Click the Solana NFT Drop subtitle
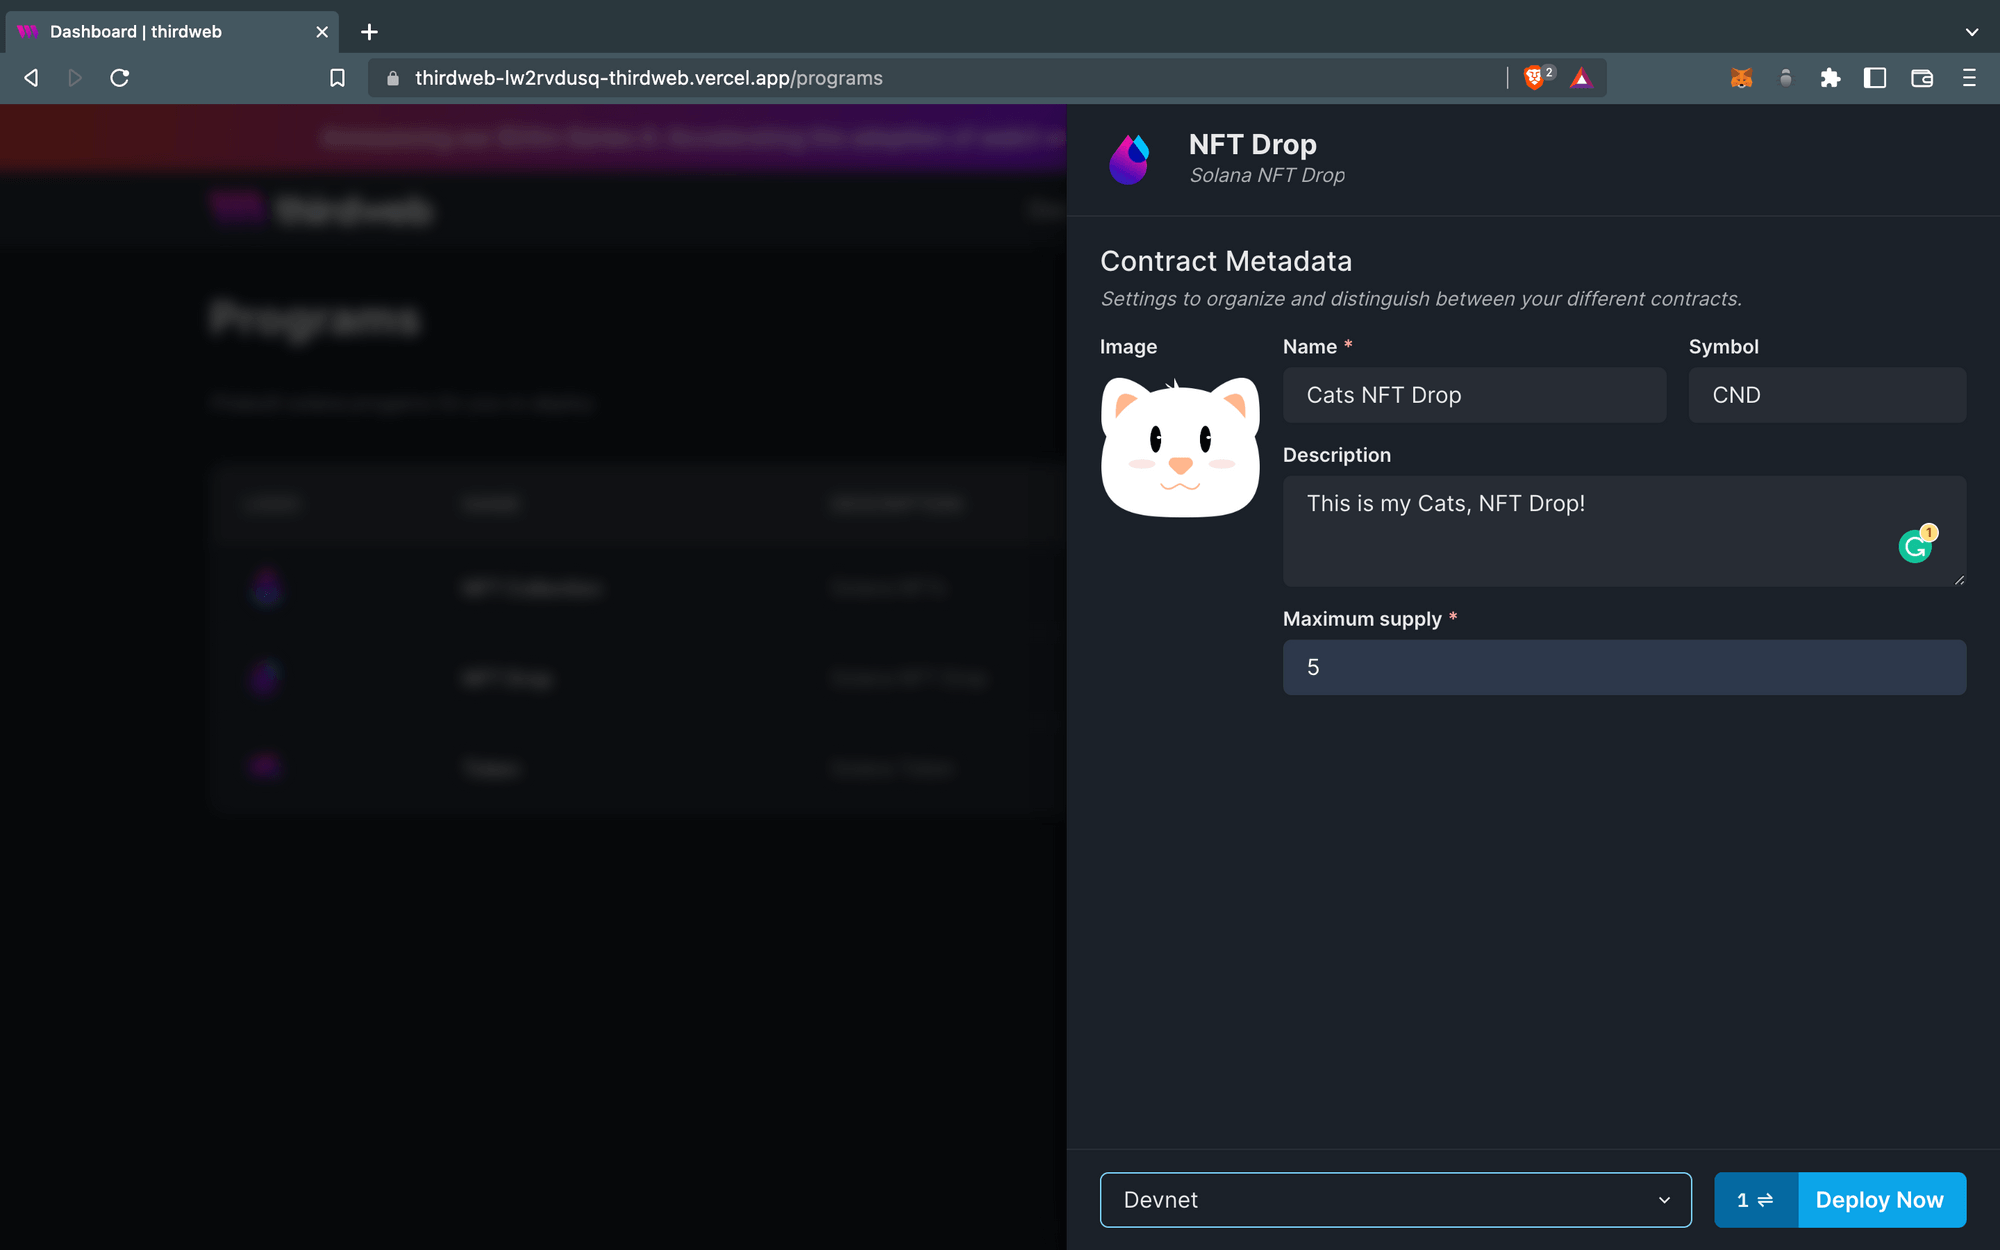 point(1267,175)
